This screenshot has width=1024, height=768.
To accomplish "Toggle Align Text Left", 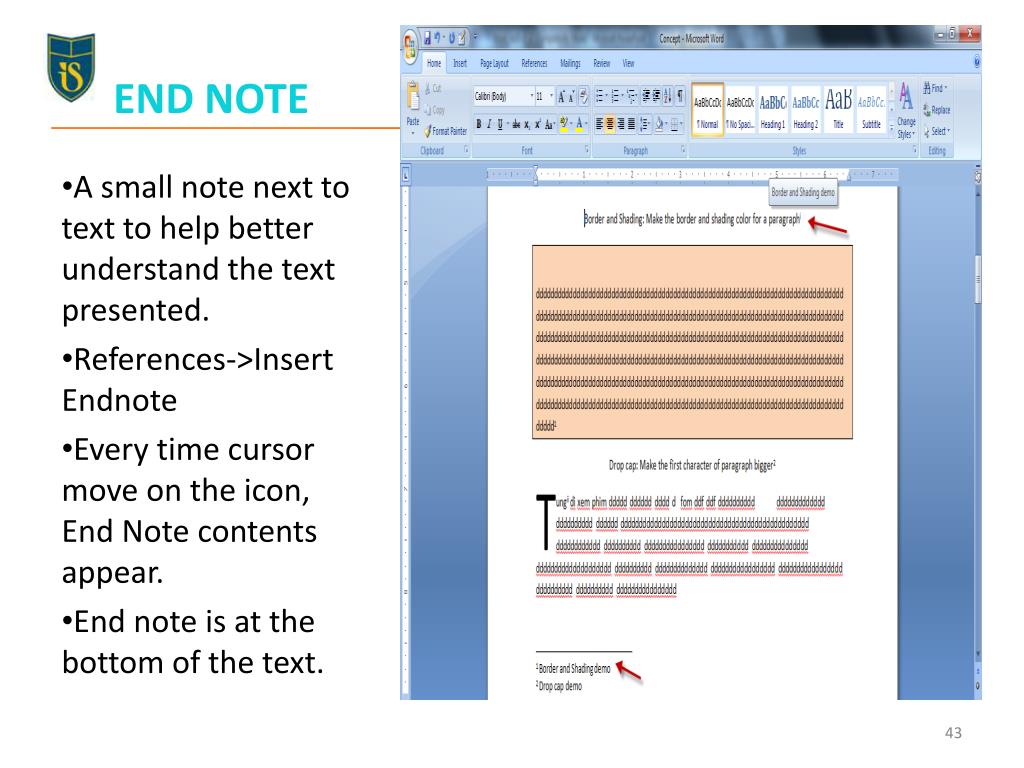I will [x=599, y=123].
